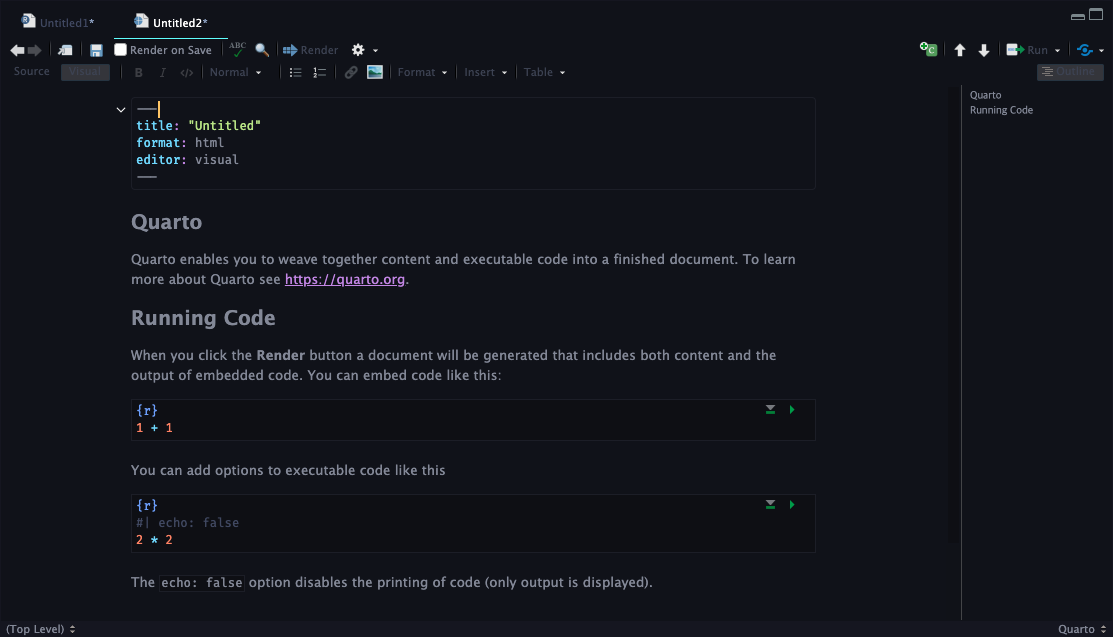Insert image using picture icon
This screenshot has width=1113, height=637.
click(375, 72)
